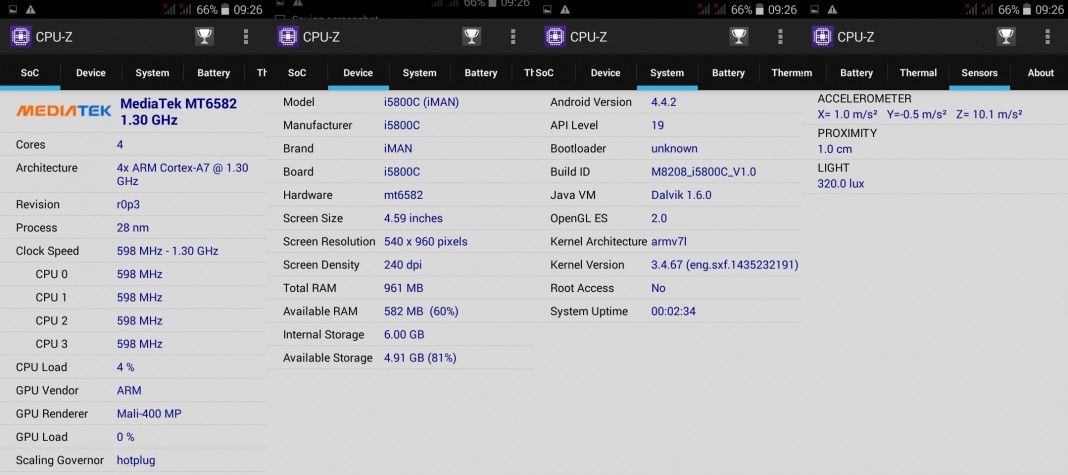The width and height of the screenshot is (1068, 475).
Task: Tap the ACCELEROMETER sensor heading
Action: coord(864,99)
